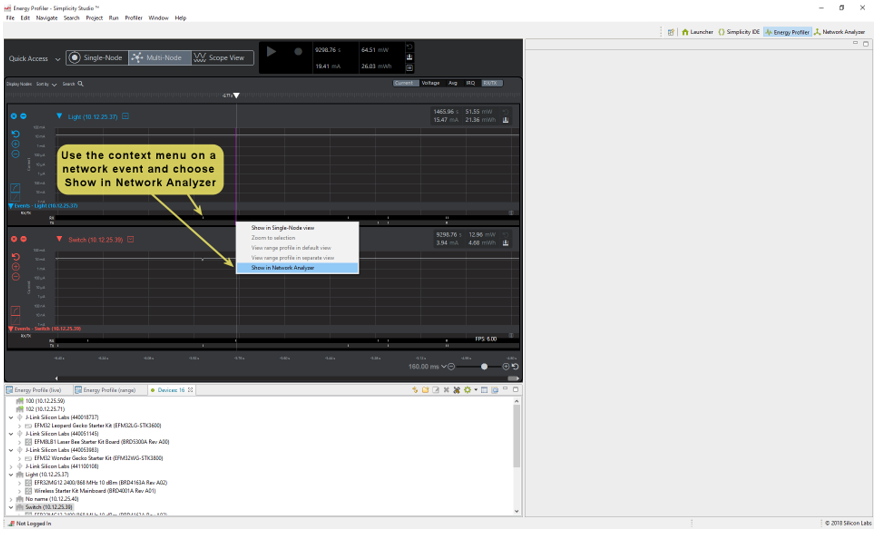The width and height of the screenshot is (874, 533).
Task: Save Switch node data with export icon
Action: point(506,243)
